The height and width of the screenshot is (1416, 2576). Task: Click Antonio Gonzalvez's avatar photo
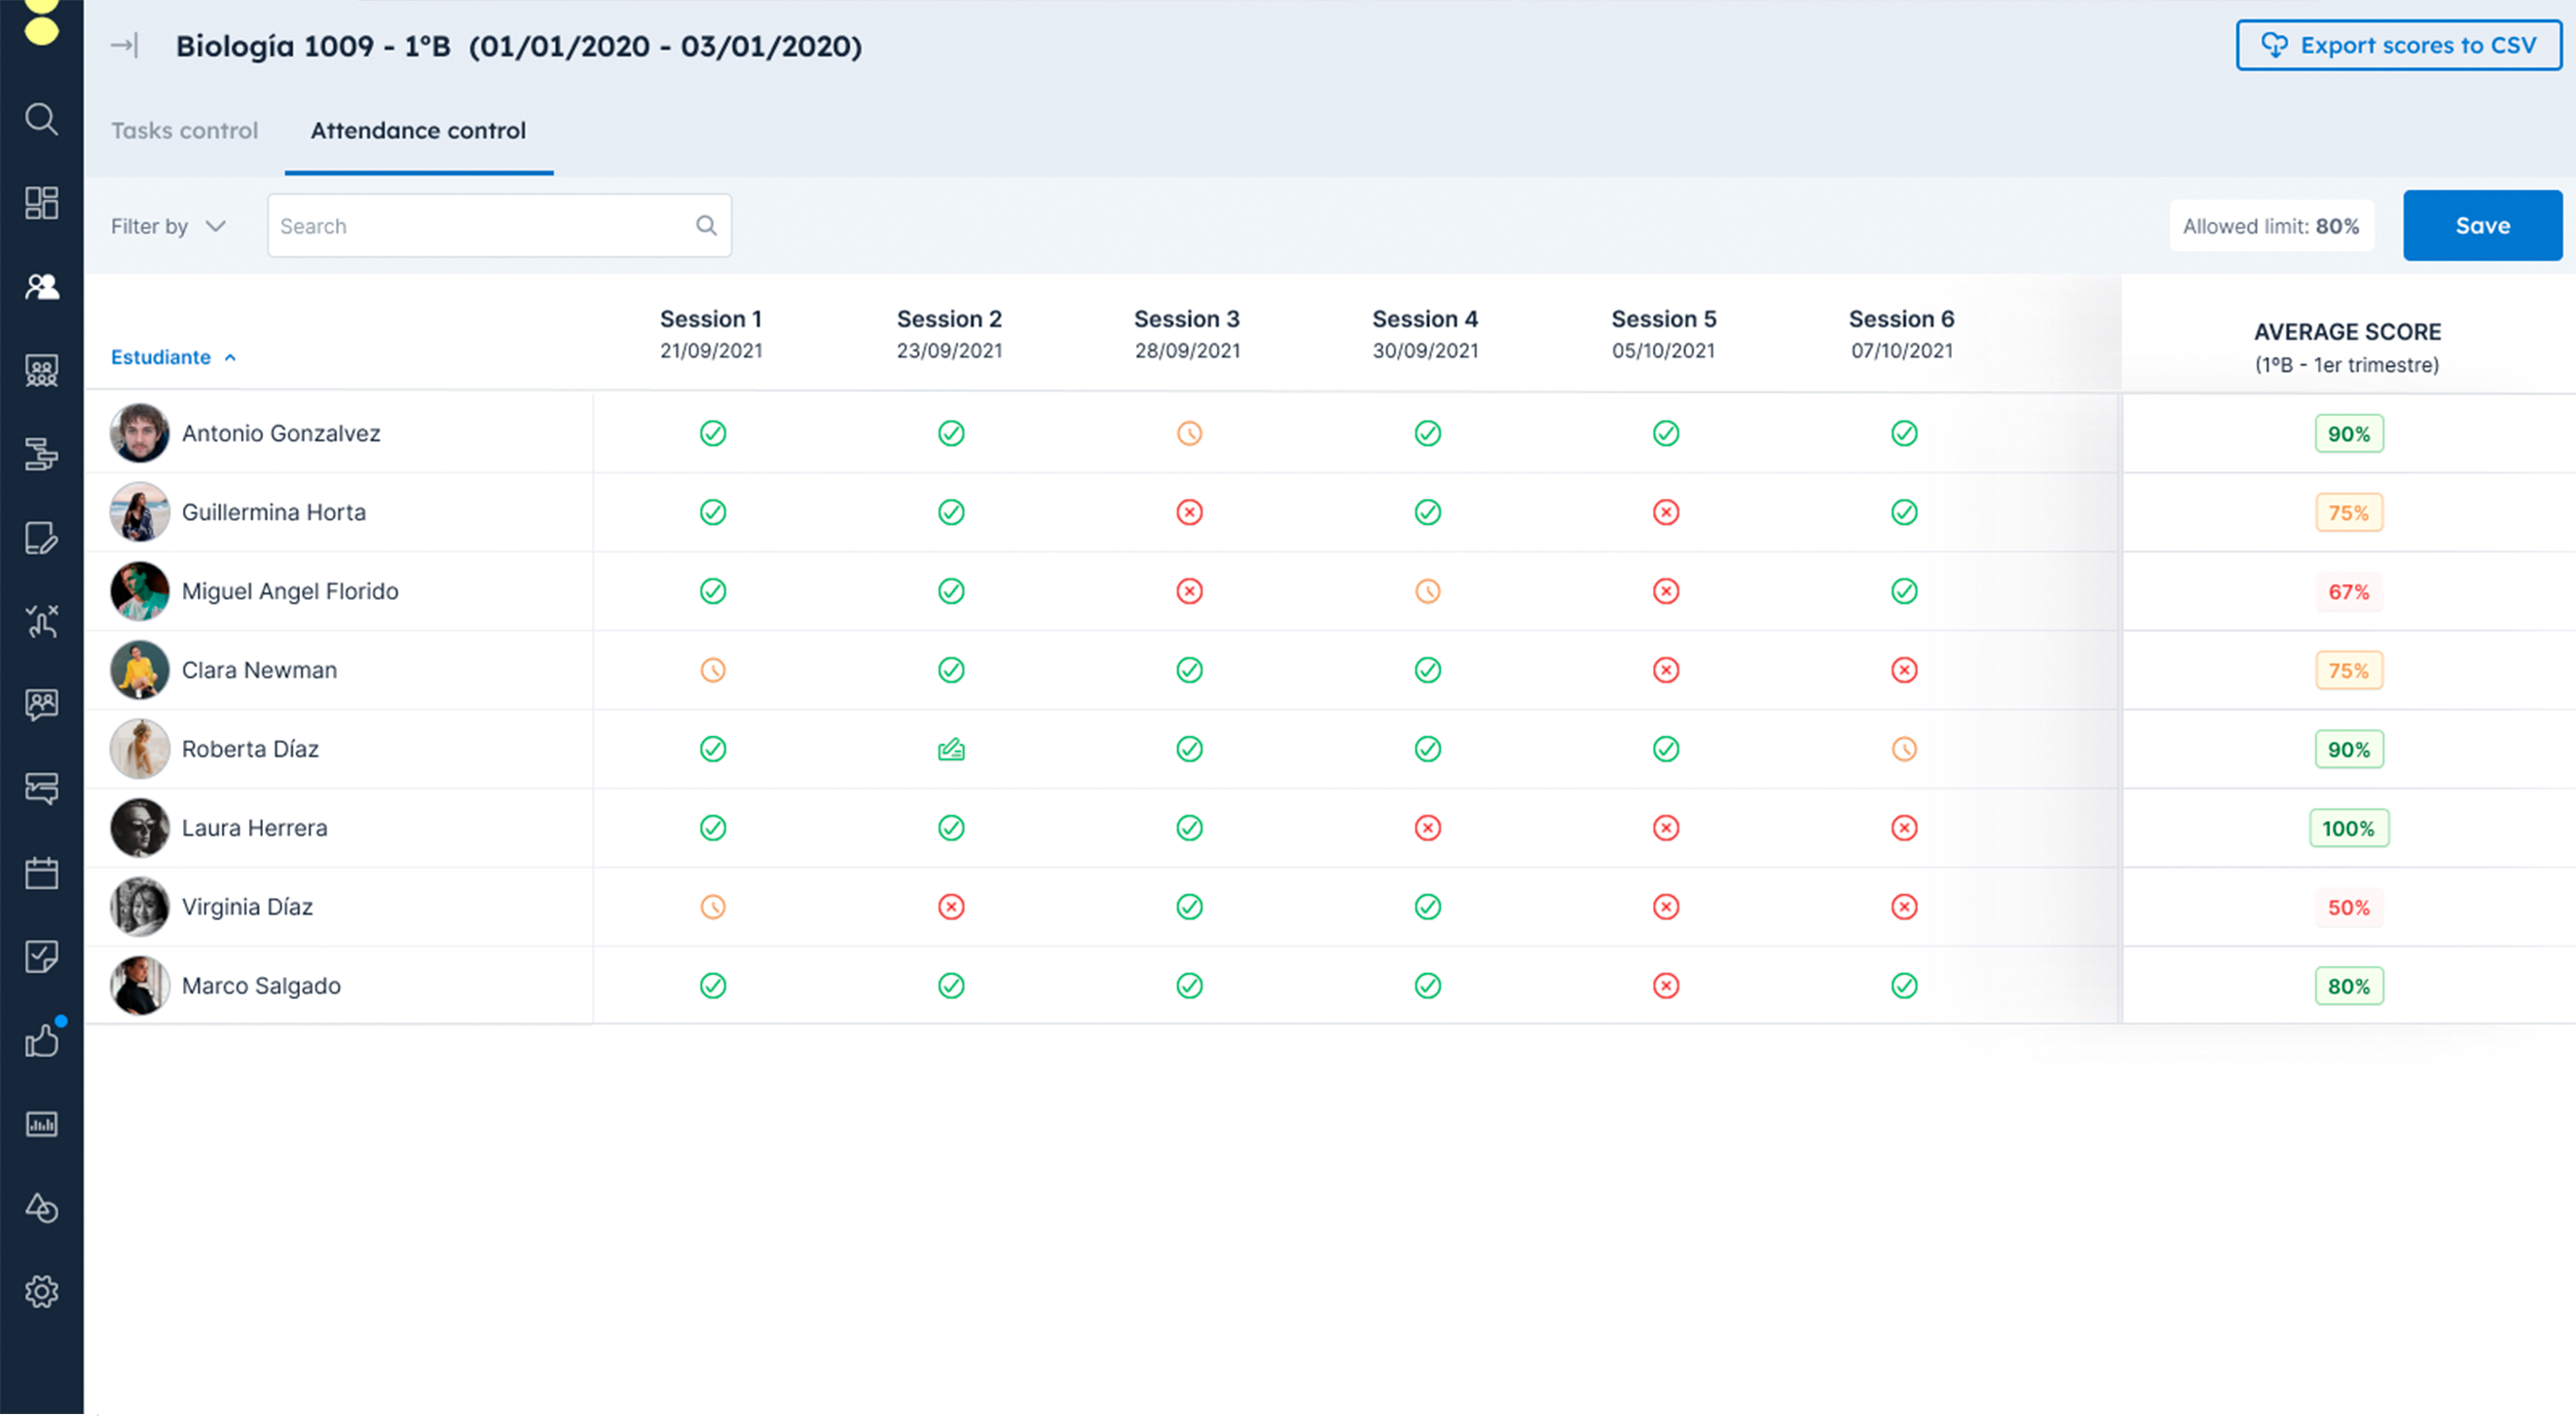(x=139, y=433)
